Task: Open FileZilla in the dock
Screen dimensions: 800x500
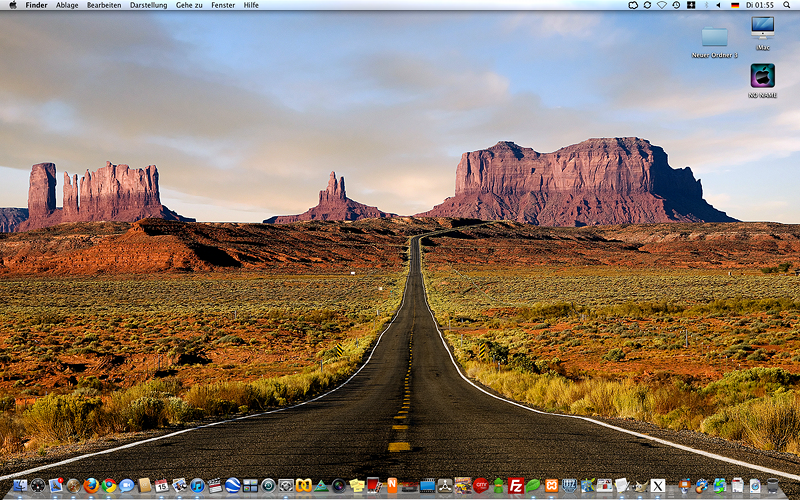Action: pyautogui.click(x=516, y=486)
